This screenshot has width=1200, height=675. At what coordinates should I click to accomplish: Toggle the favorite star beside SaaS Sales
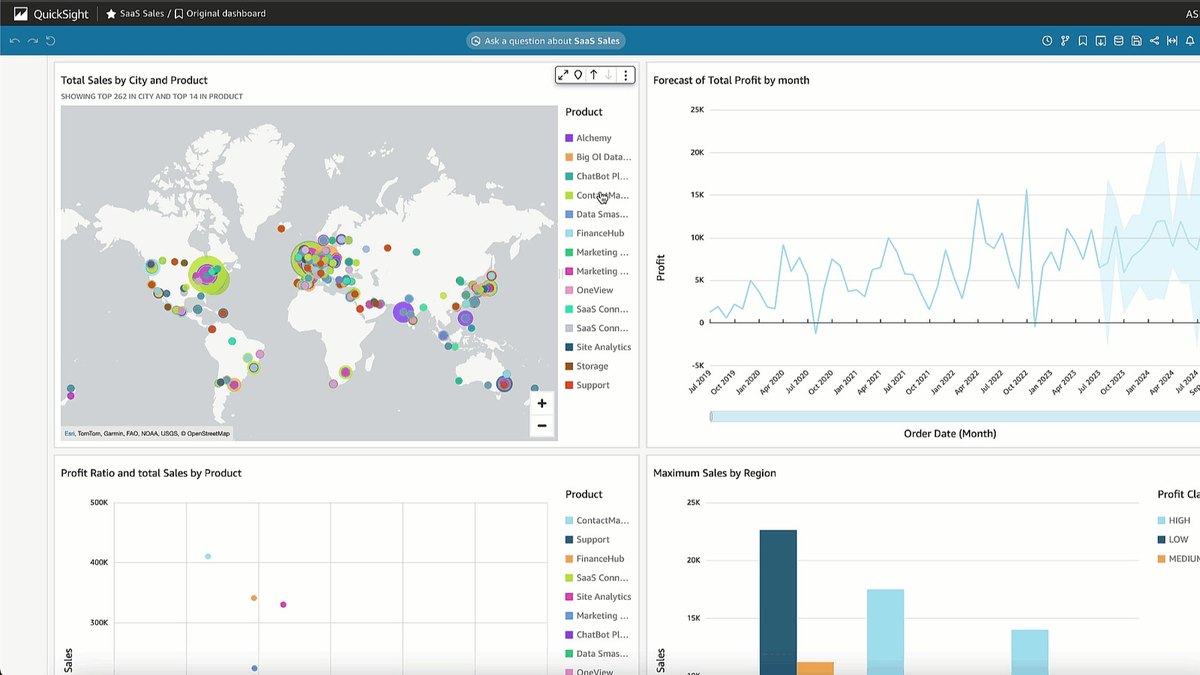(x=111, y=14)
